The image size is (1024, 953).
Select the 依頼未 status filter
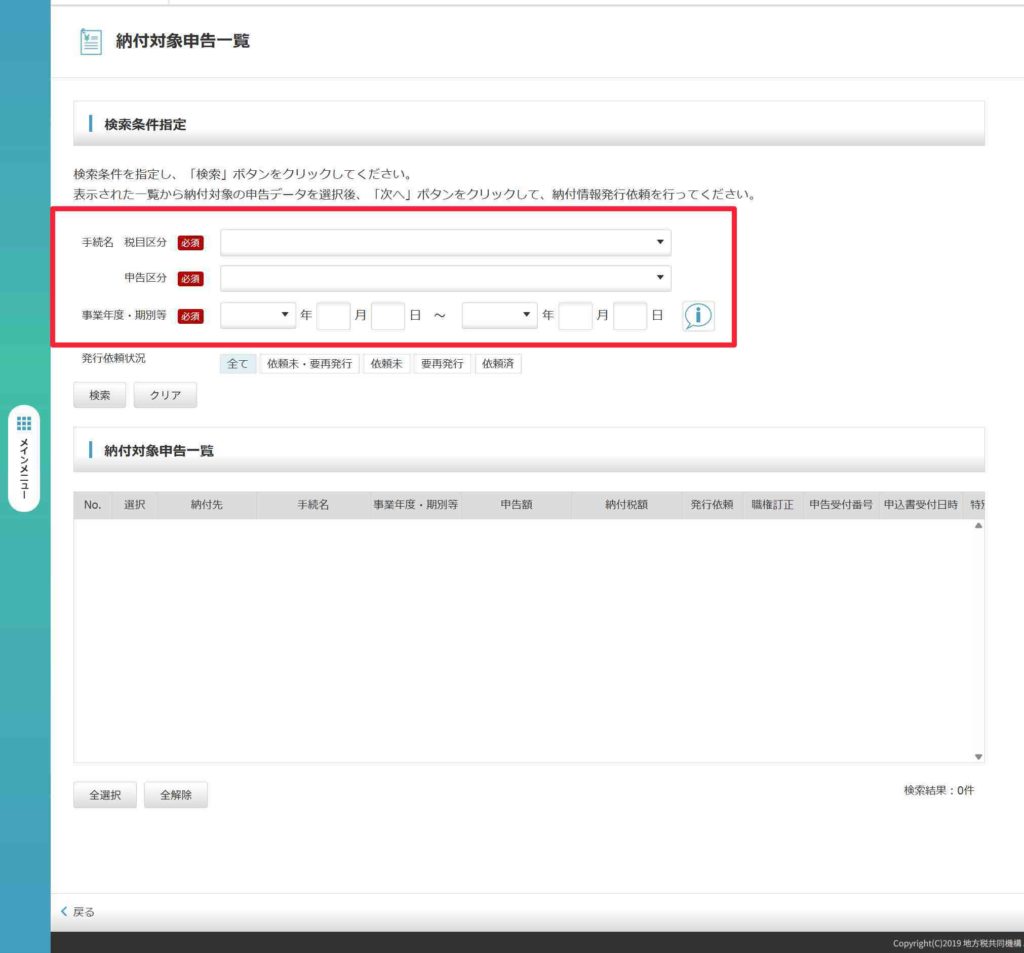[x=387, y=364]
